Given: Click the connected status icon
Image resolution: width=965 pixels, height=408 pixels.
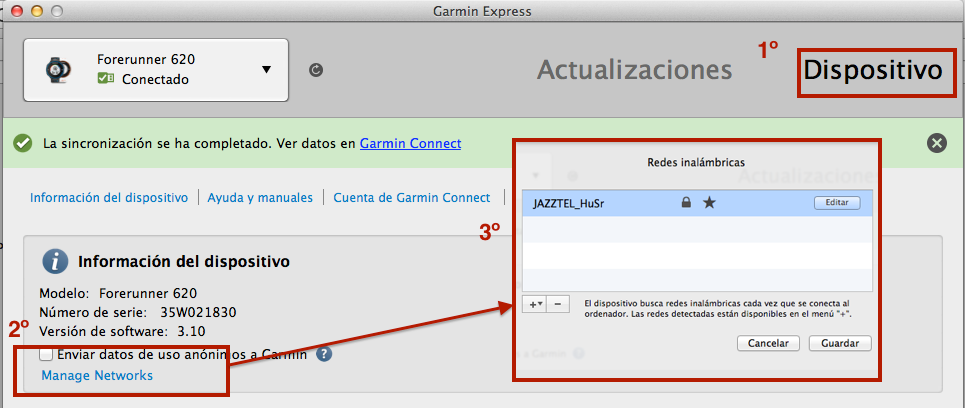Looking at the screenshot, I should 104,79.
